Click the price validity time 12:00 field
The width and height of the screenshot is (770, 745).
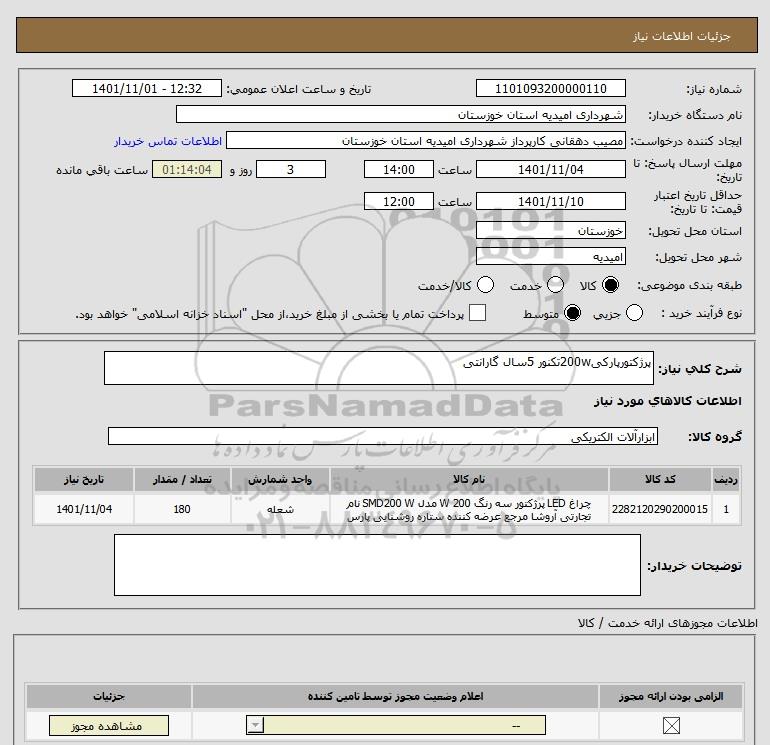(399, 201)
